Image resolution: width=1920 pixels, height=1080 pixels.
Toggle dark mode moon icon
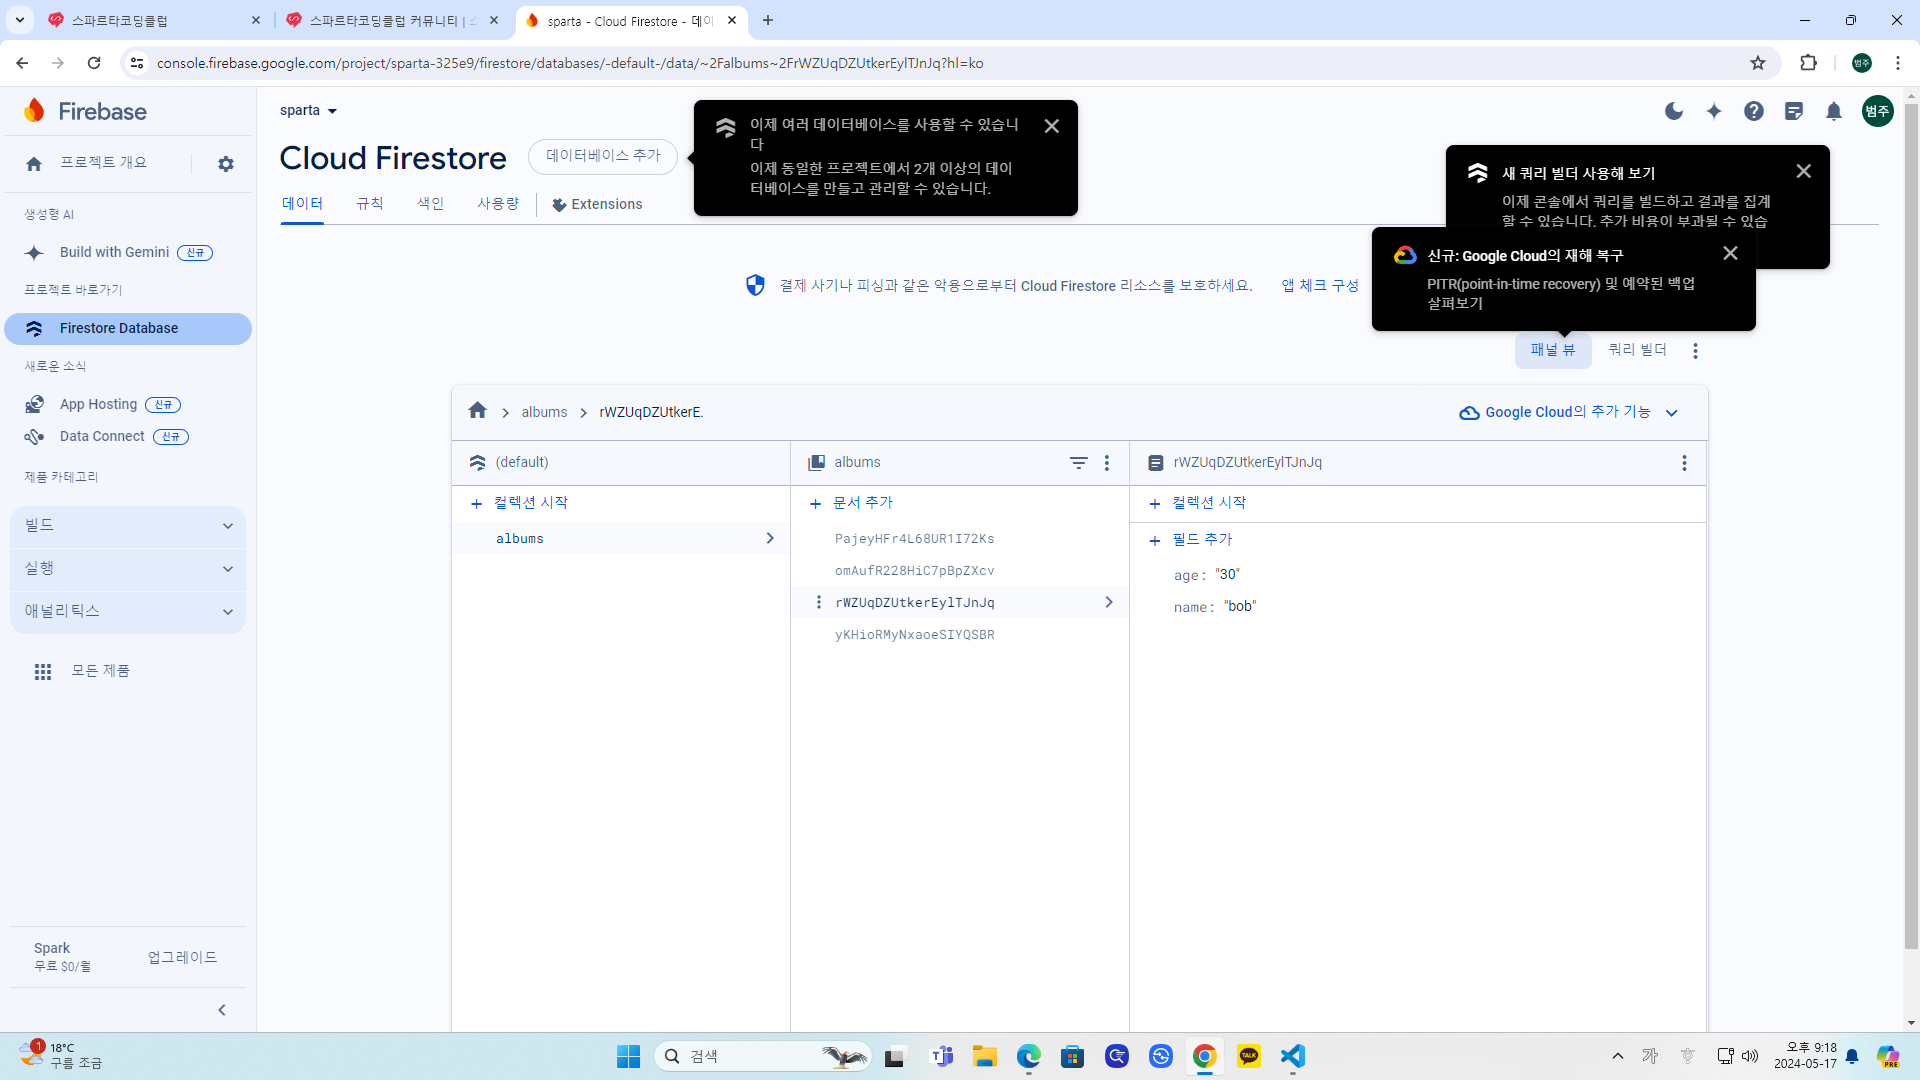tap(1674, 111)
